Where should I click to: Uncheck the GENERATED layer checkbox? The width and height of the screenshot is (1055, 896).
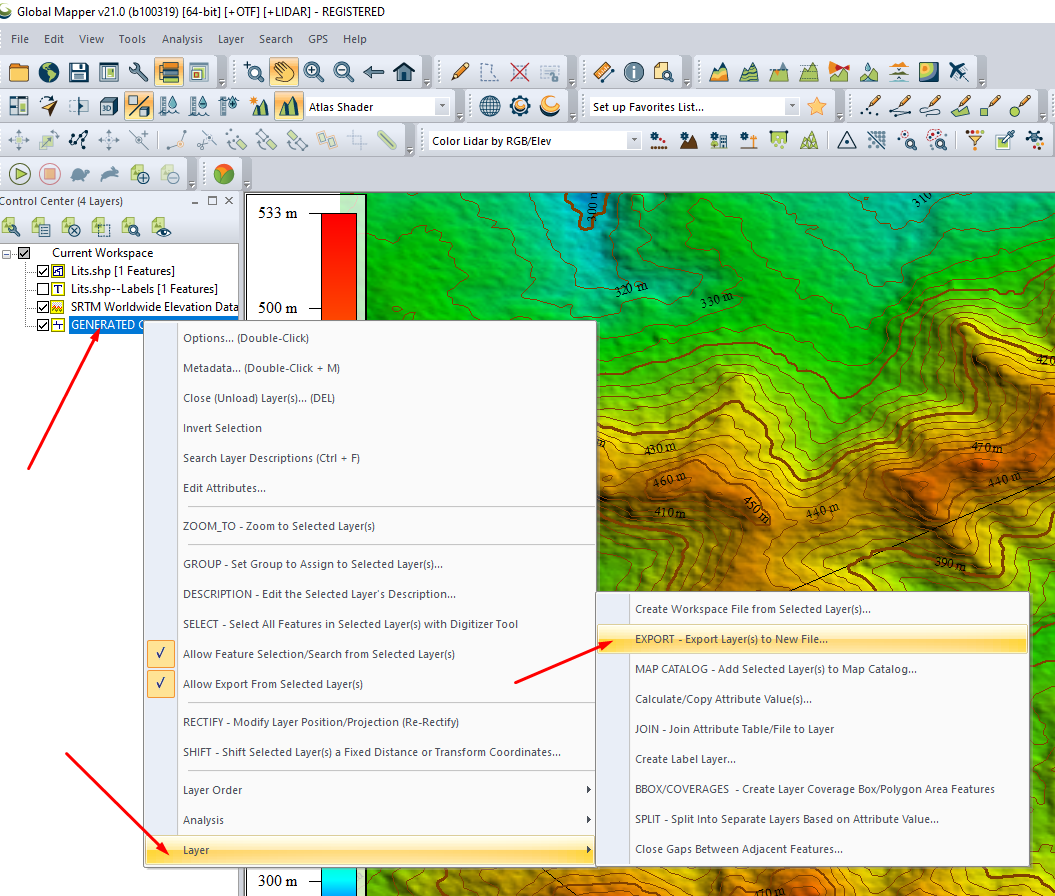tap(43, 325)
